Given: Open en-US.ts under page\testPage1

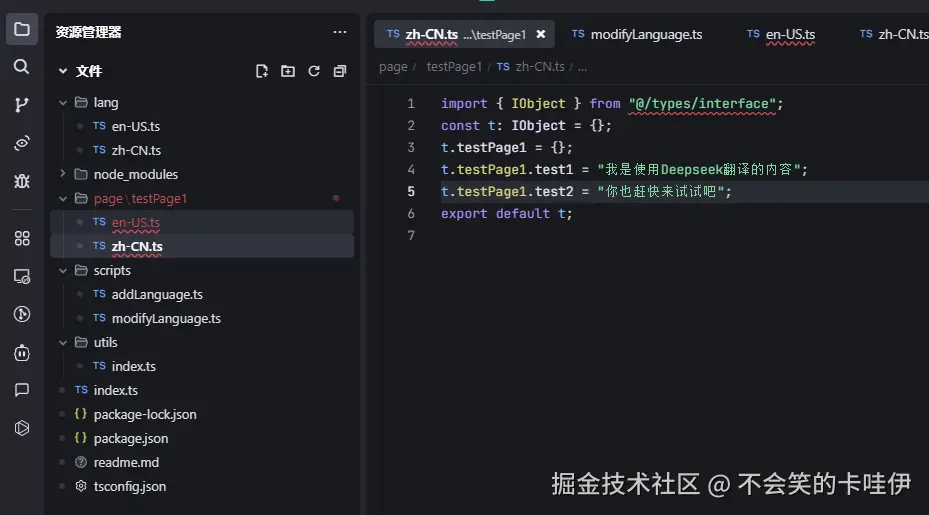Looking at the screenshot, I should (x=202, y=222).
